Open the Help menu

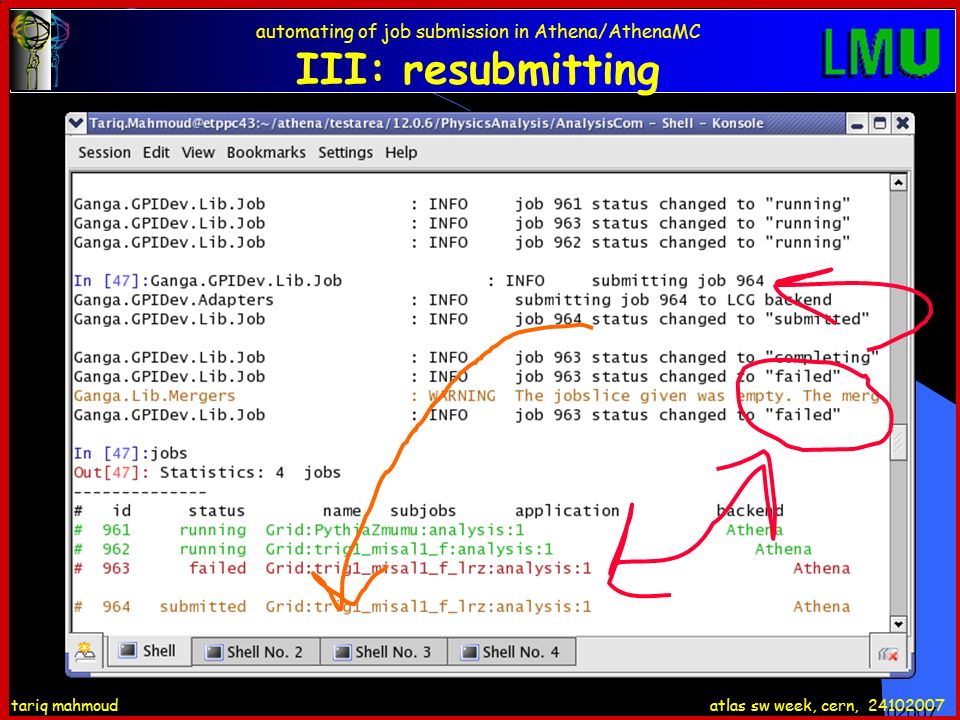point(401,152)
